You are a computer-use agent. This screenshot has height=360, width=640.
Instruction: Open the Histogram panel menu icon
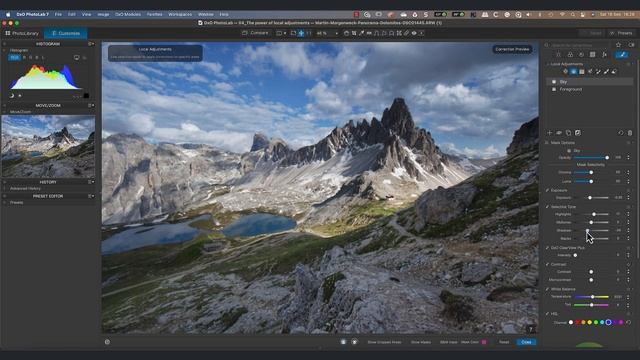point(91,44)
